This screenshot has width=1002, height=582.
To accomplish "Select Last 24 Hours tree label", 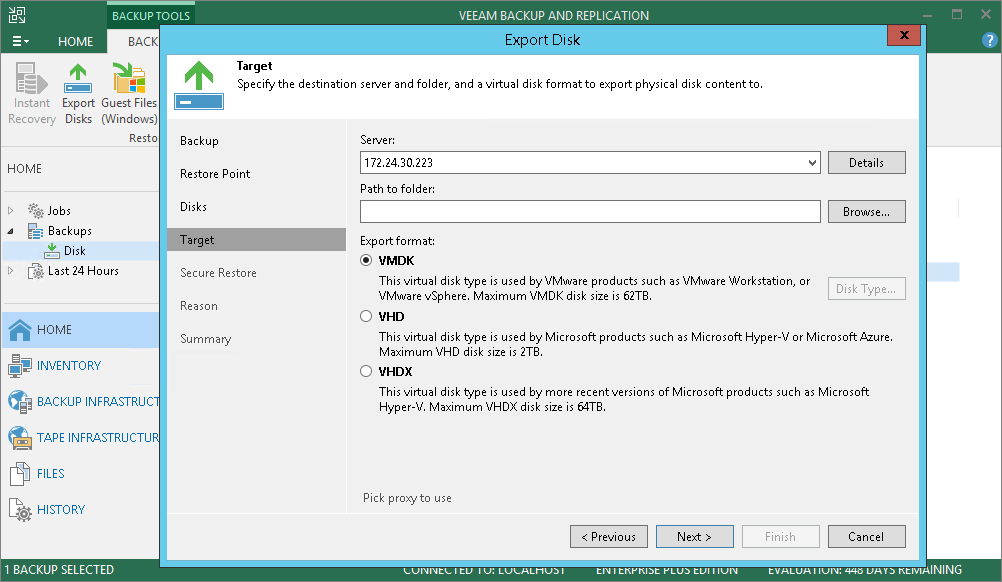I will pos(83,271).
